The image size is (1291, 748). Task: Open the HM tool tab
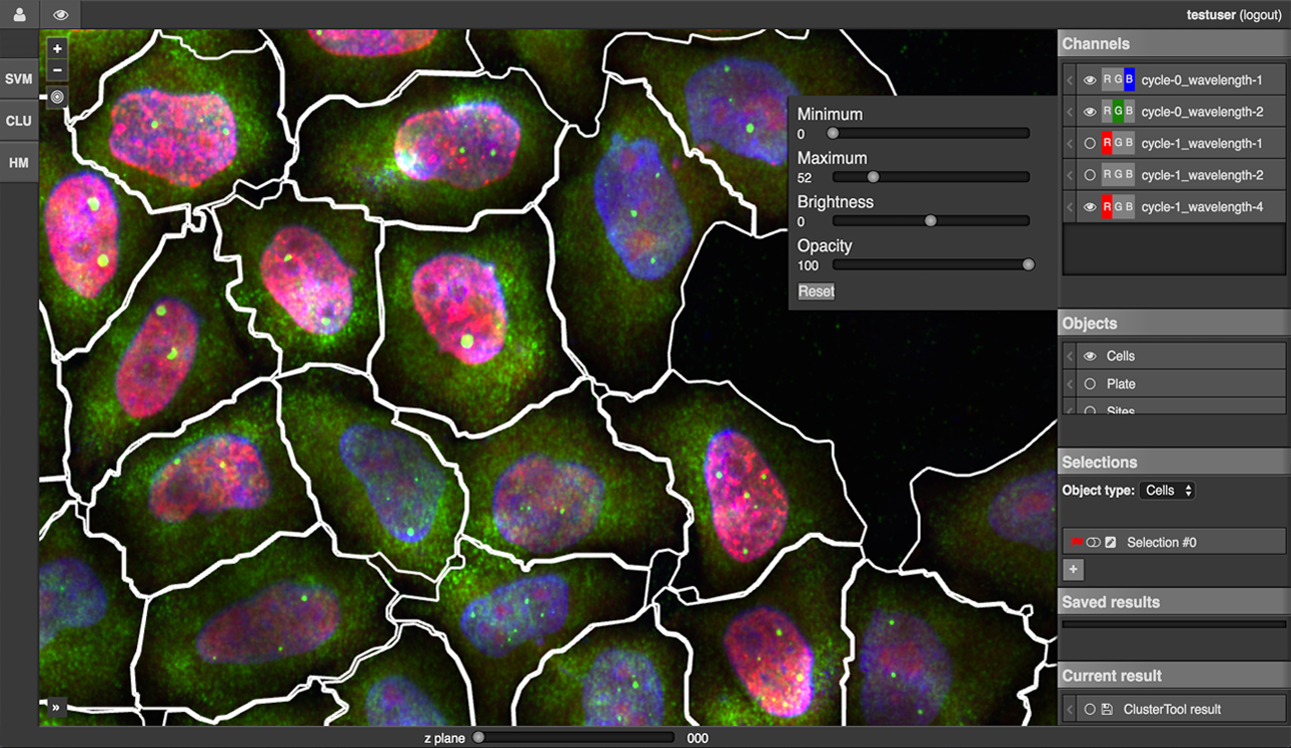19,163
